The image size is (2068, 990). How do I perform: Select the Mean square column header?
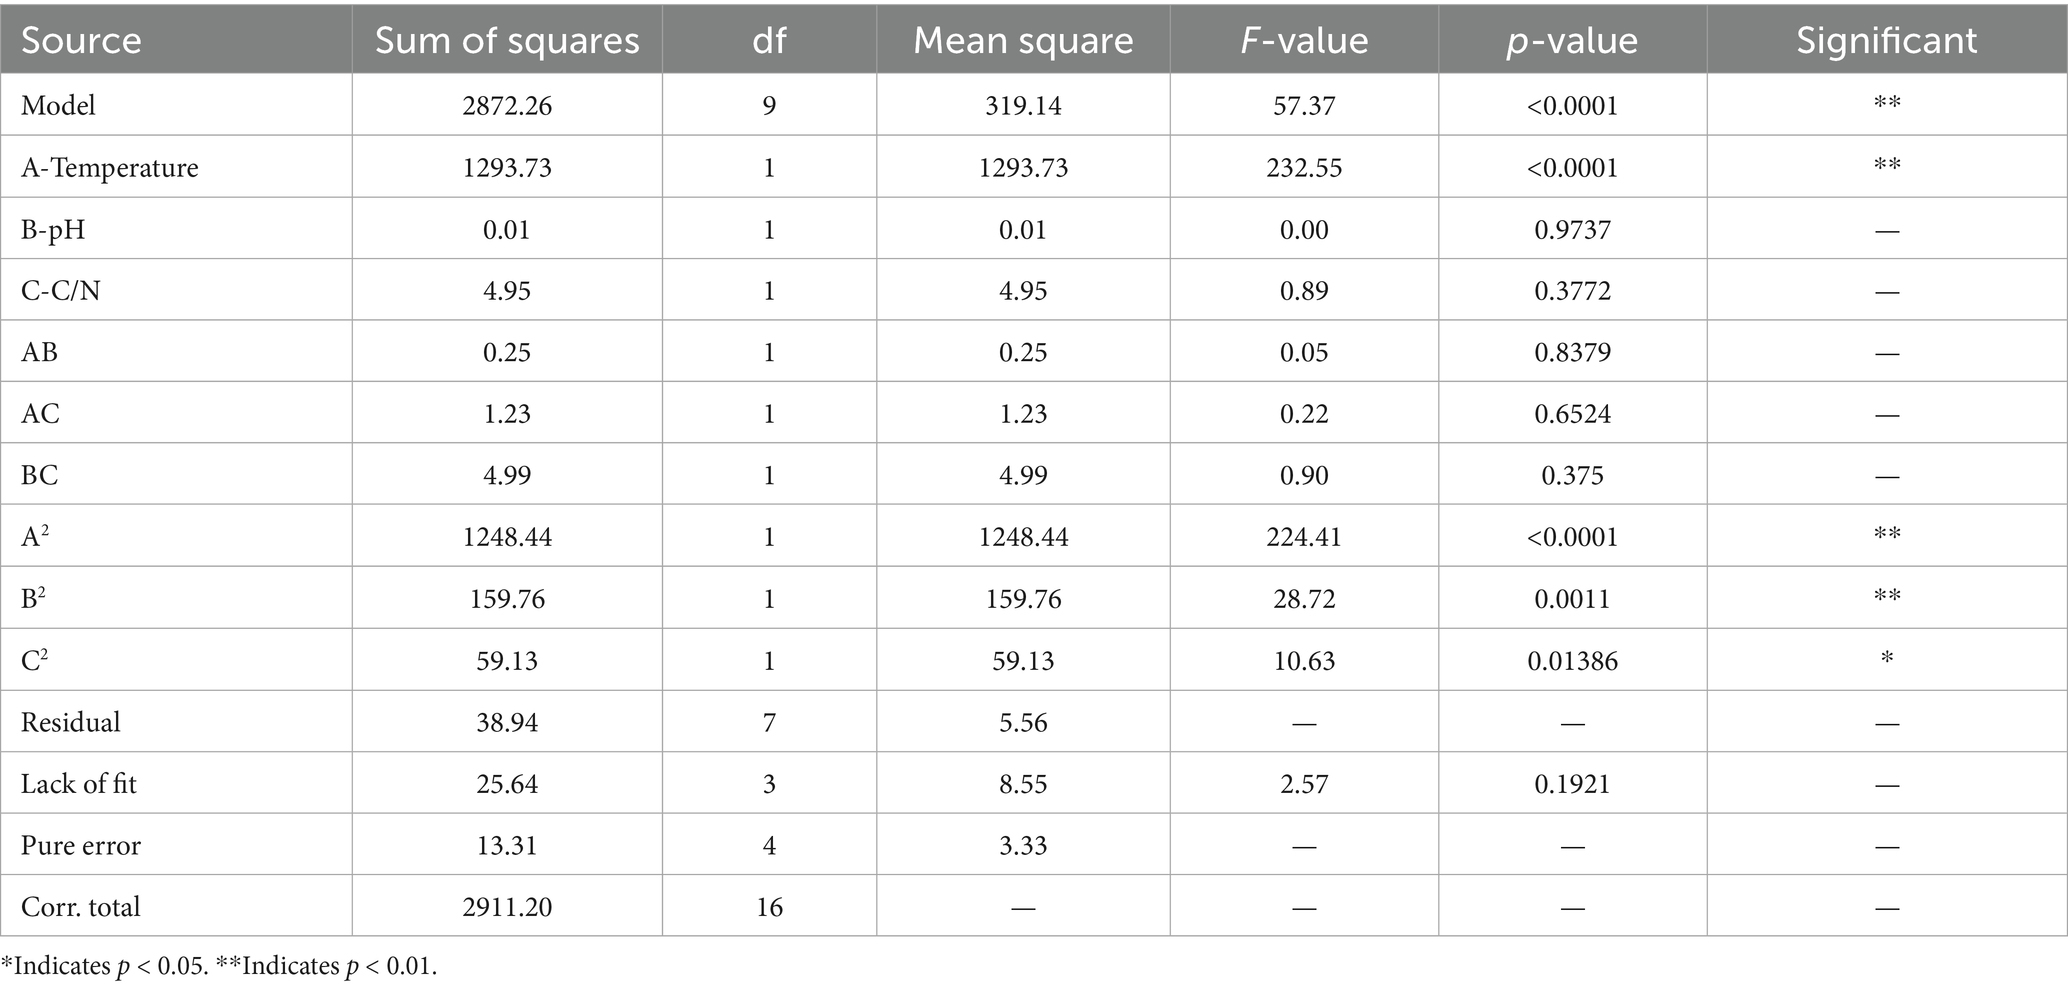pyautogui.click(x=1023, y=42)
